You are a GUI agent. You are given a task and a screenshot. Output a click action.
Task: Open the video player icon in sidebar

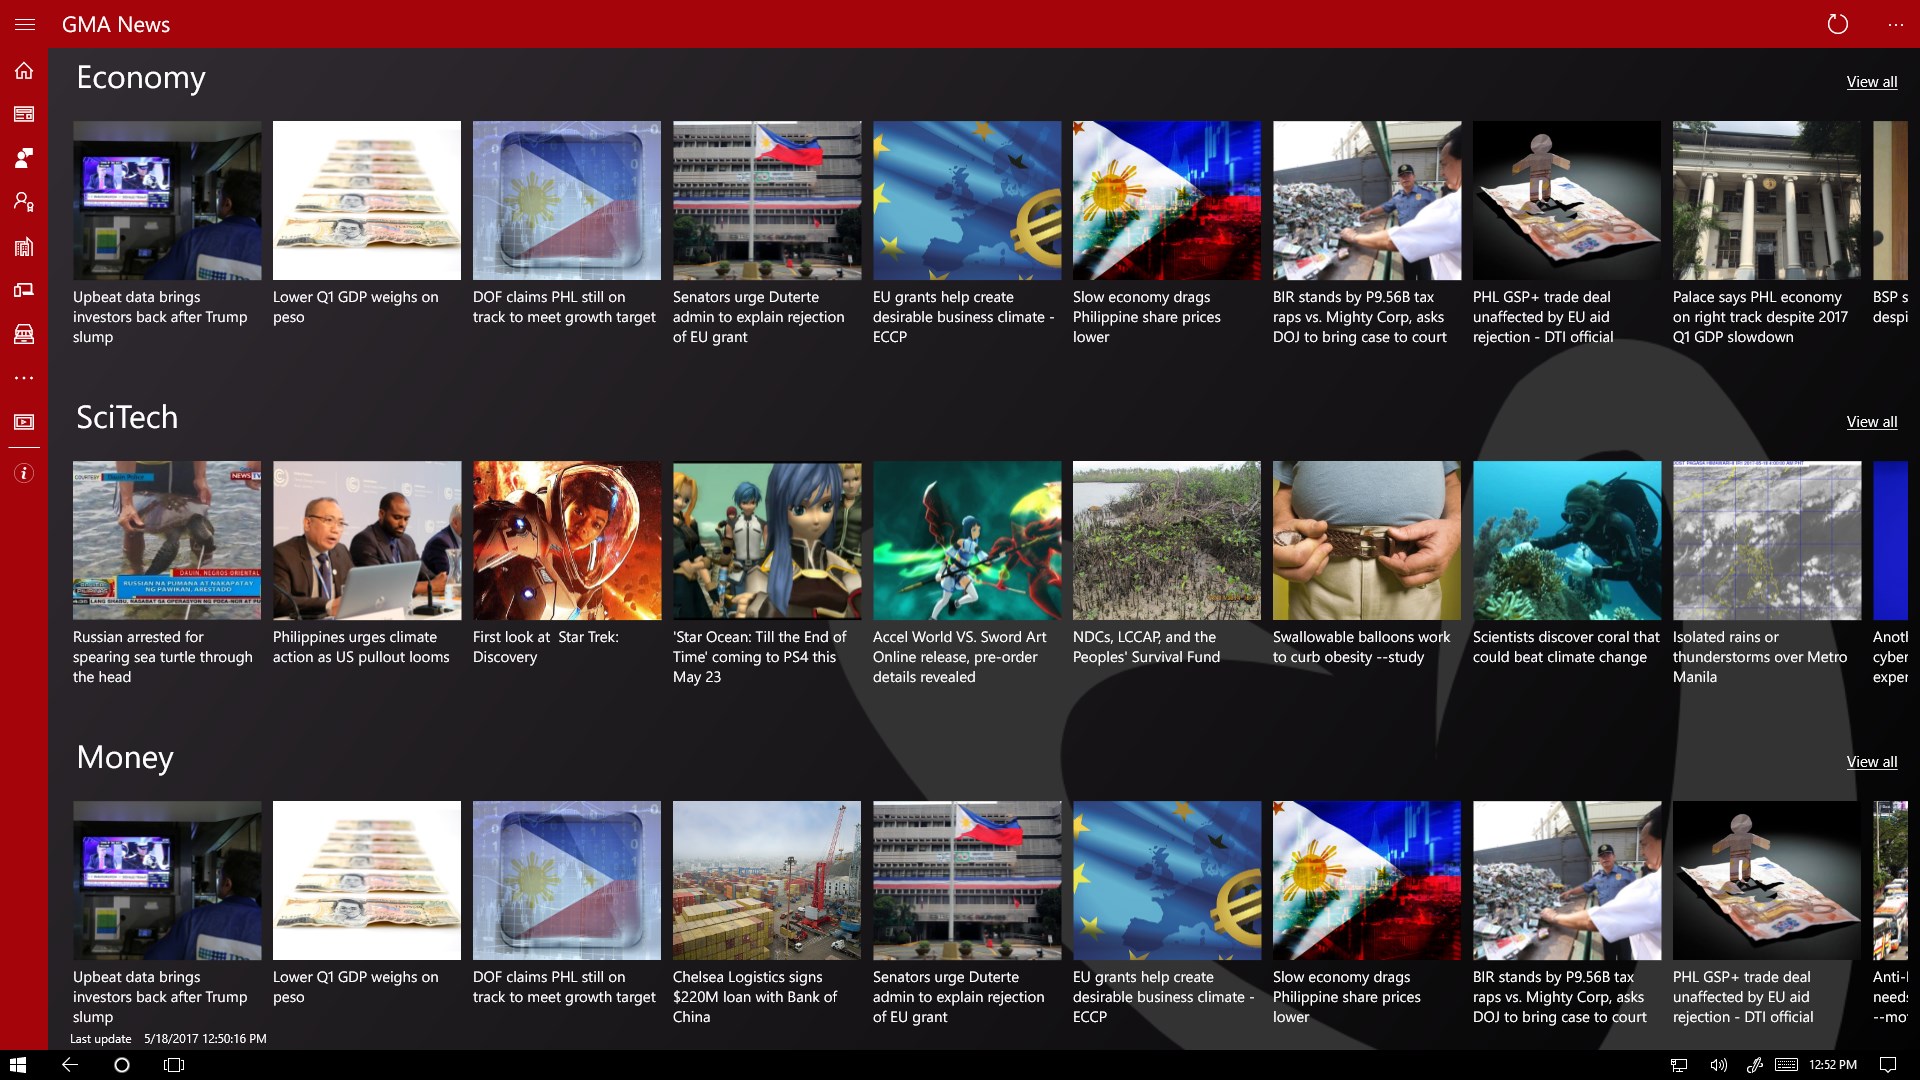tap(24, 422)
